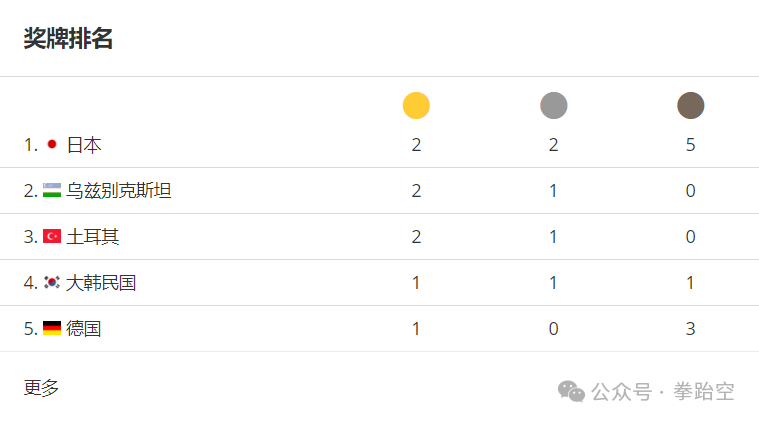Click Germany's bronze medal count 3
This screenshot has width=759, height=422.
[690, 329]
